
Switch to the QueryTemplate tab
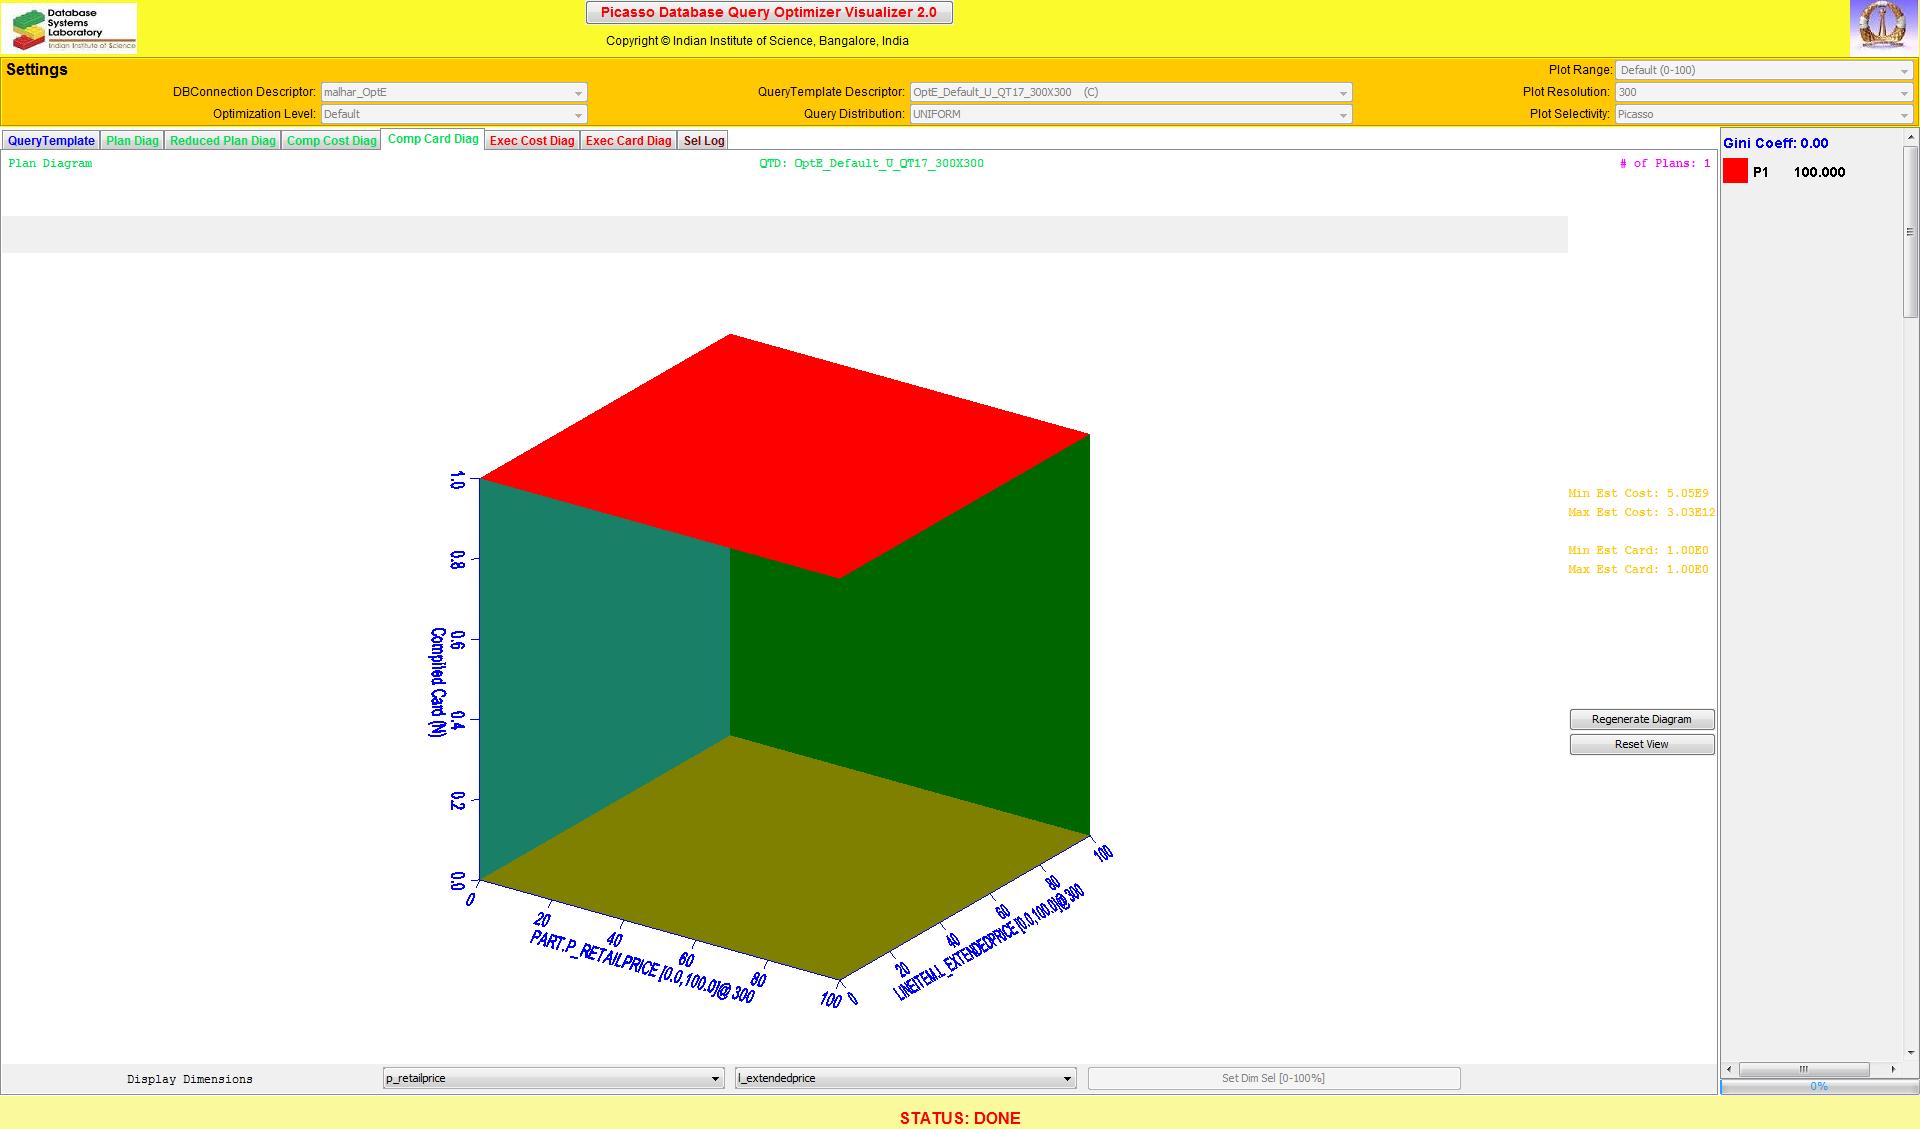click(51, 141)
